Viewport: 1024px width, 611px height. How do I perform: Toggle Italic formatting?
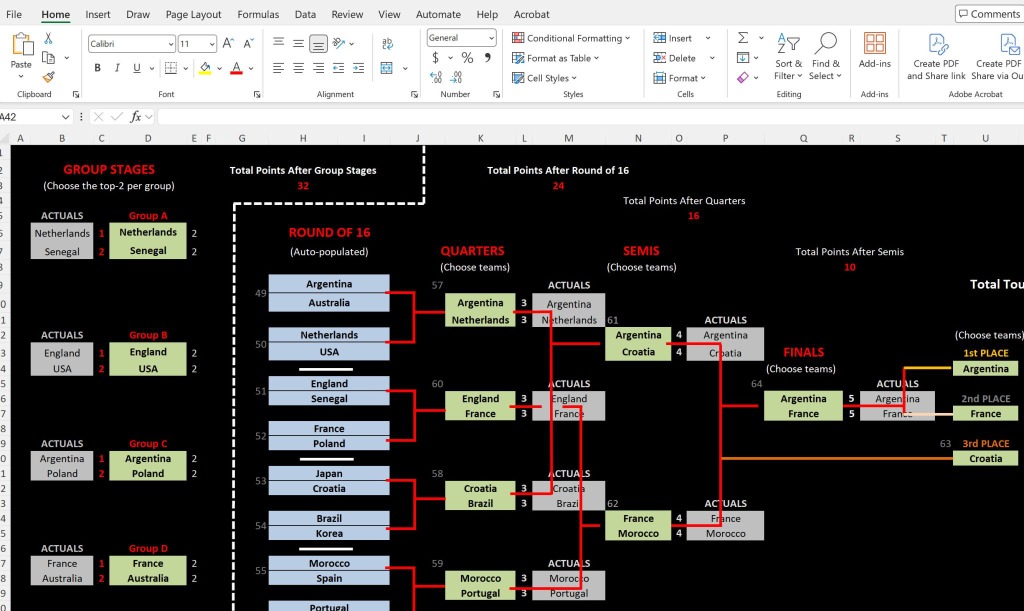117,68
